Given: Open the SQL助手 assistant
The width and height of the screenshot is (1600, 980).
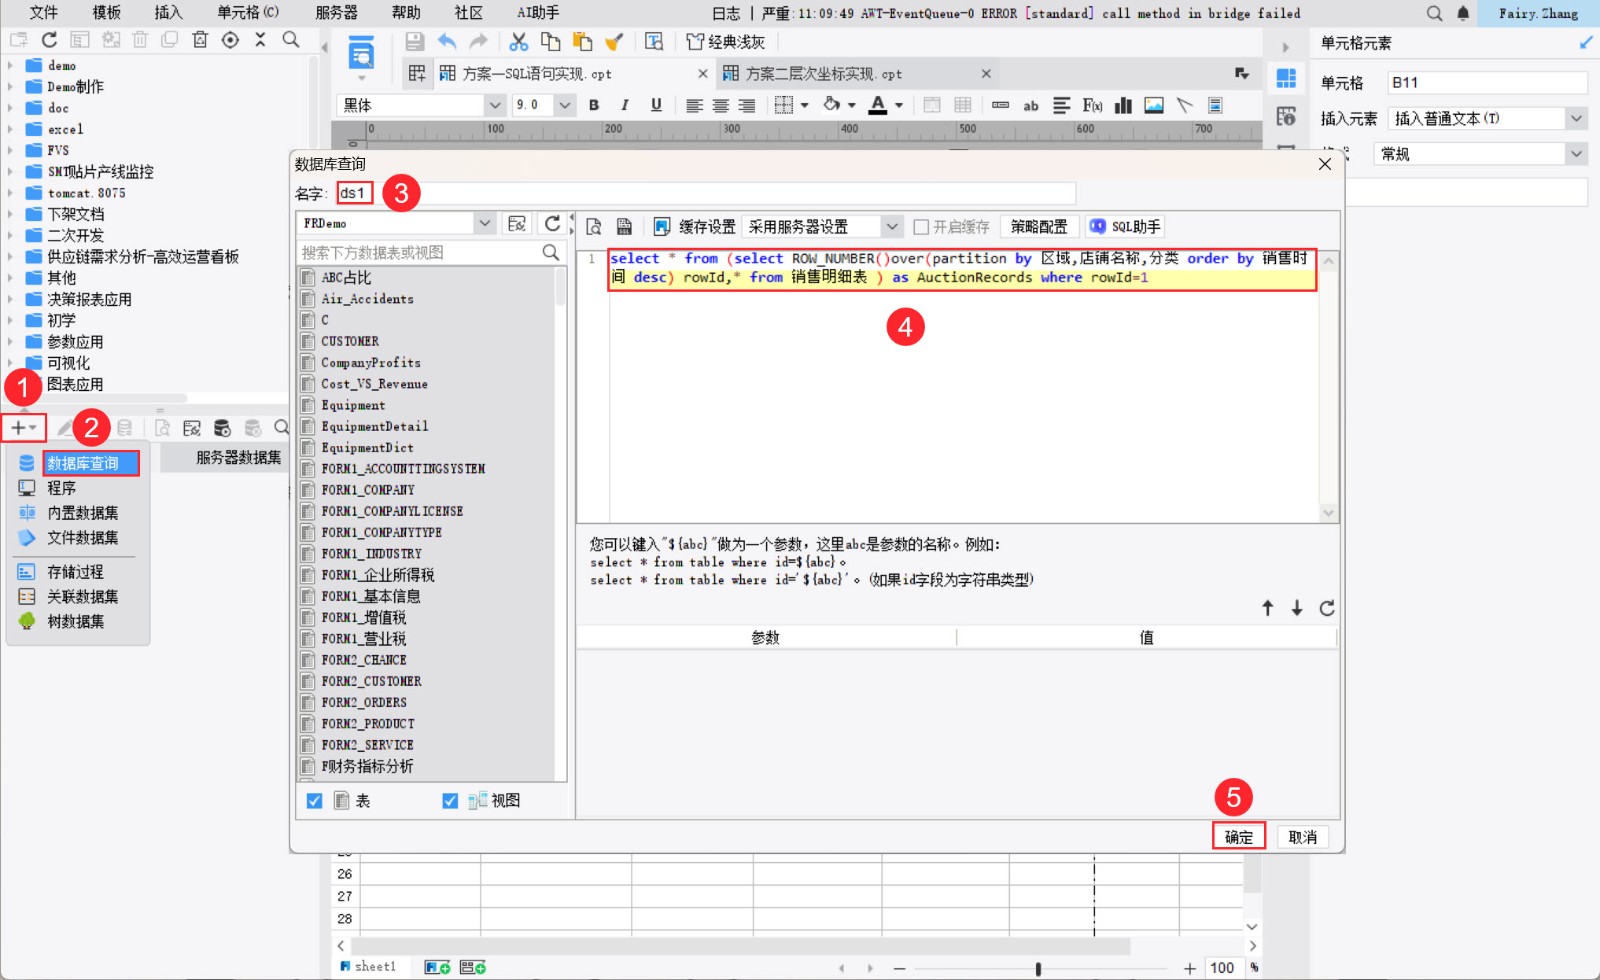Looking at the screenshot, I should coord(1125,227).
